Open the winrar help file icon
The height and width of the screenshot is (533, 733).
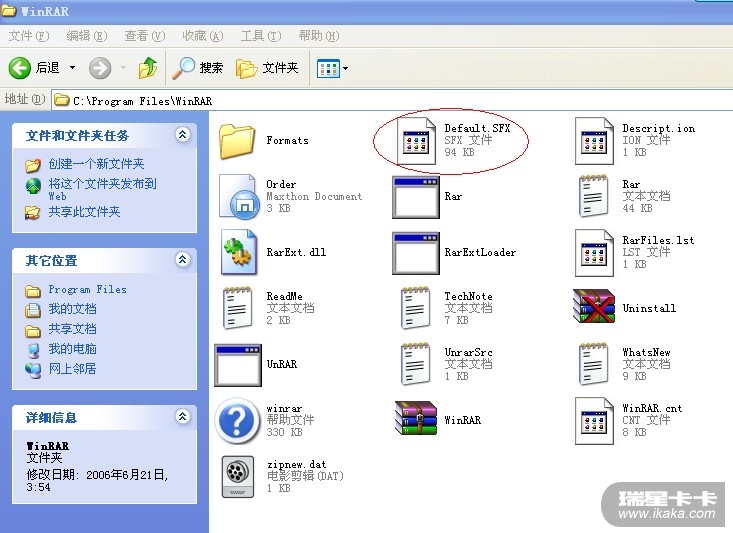[x=237, y=420]
